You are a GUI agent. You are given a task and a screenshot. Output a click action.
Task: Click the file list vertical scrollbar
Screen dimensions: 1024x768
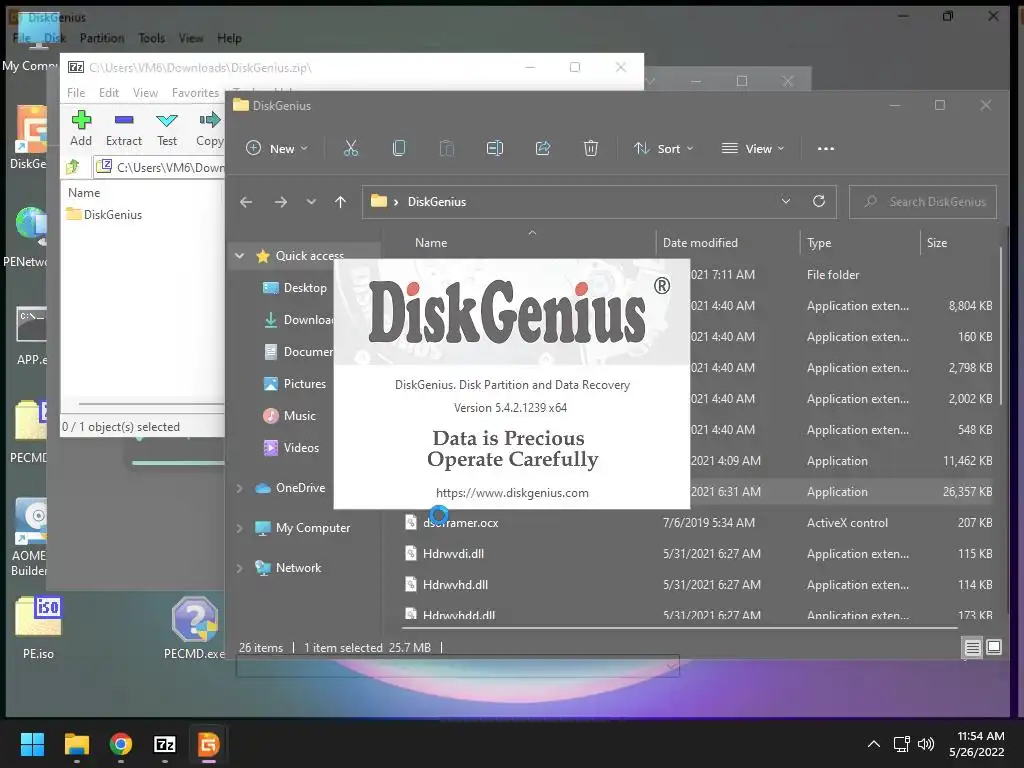[x=1000, y=327]
